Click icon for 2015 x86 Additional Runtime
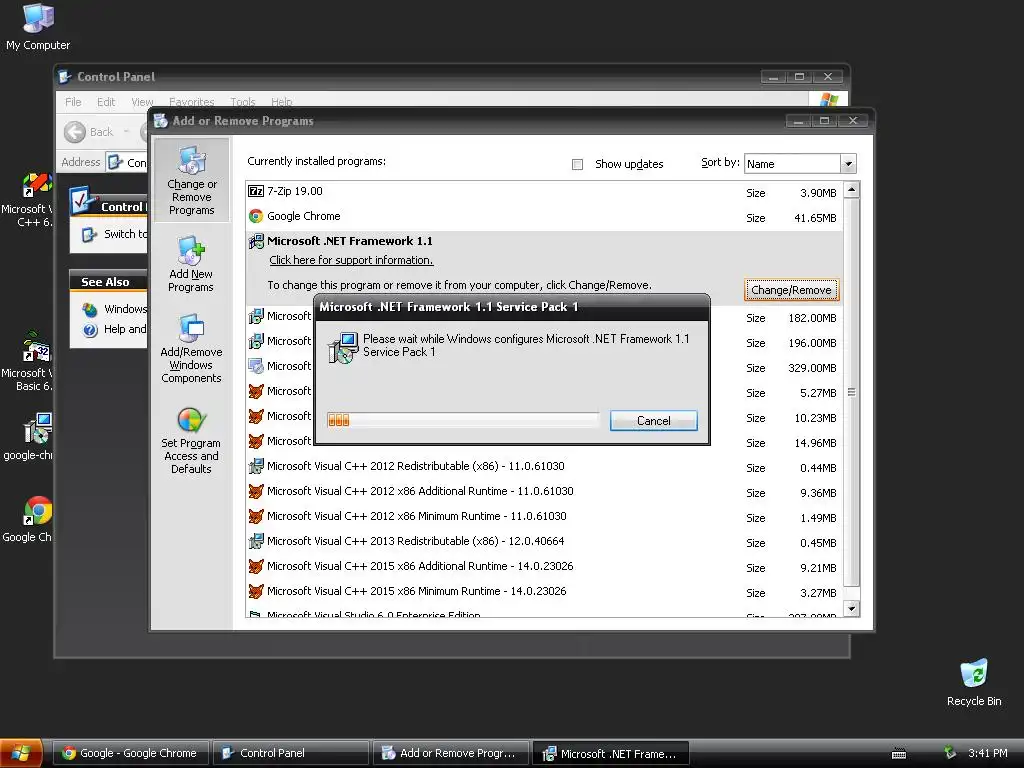1024x768 pixels. (256, 566)
